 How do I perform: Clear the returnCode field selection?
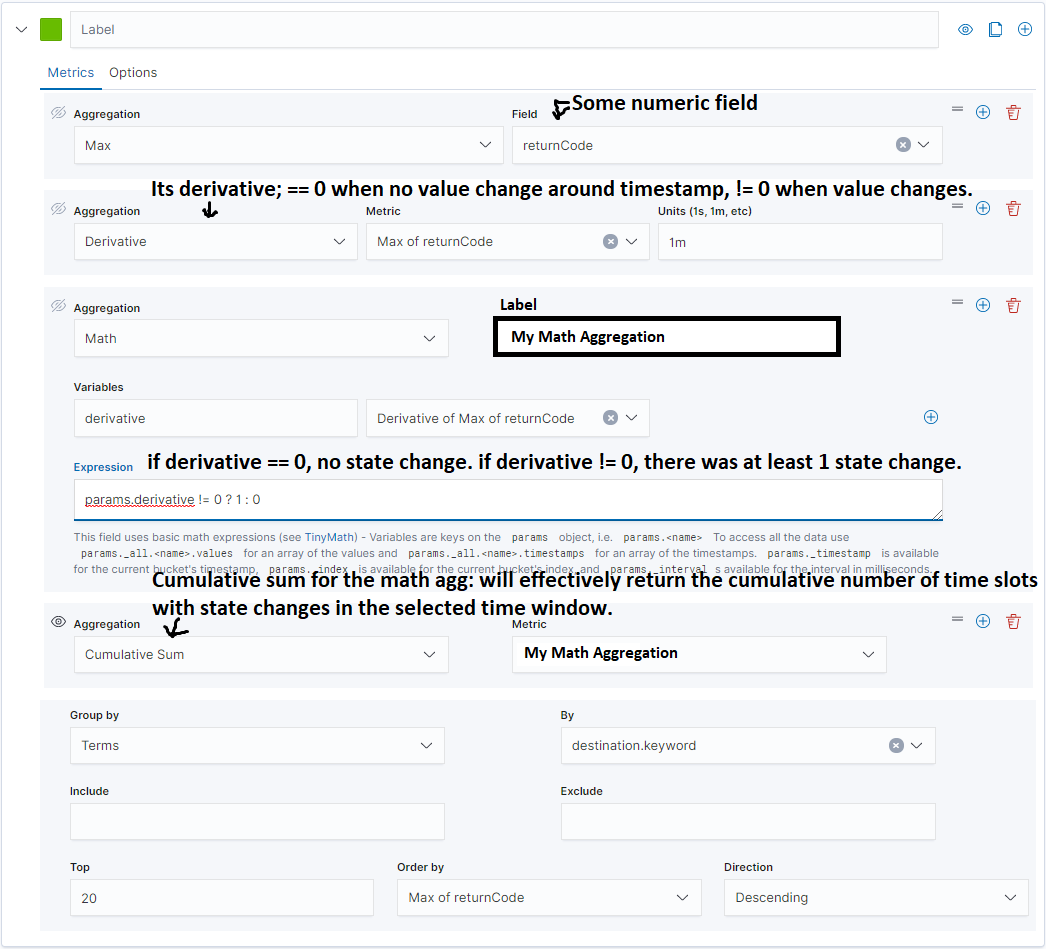[x=904, y=144]
